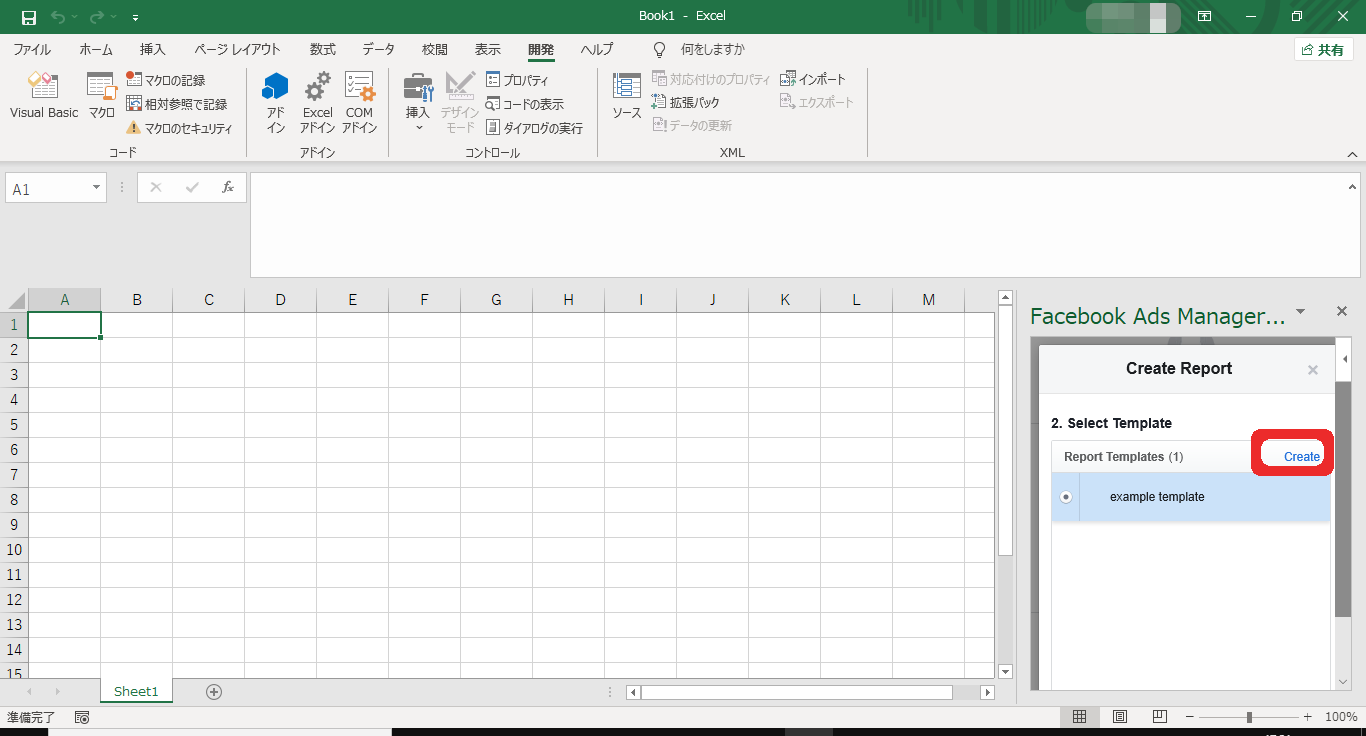Toggle デザインモード design mode
Viewport: 1366px width, 736px height.
pyautogui.click(x=460, y=102)
